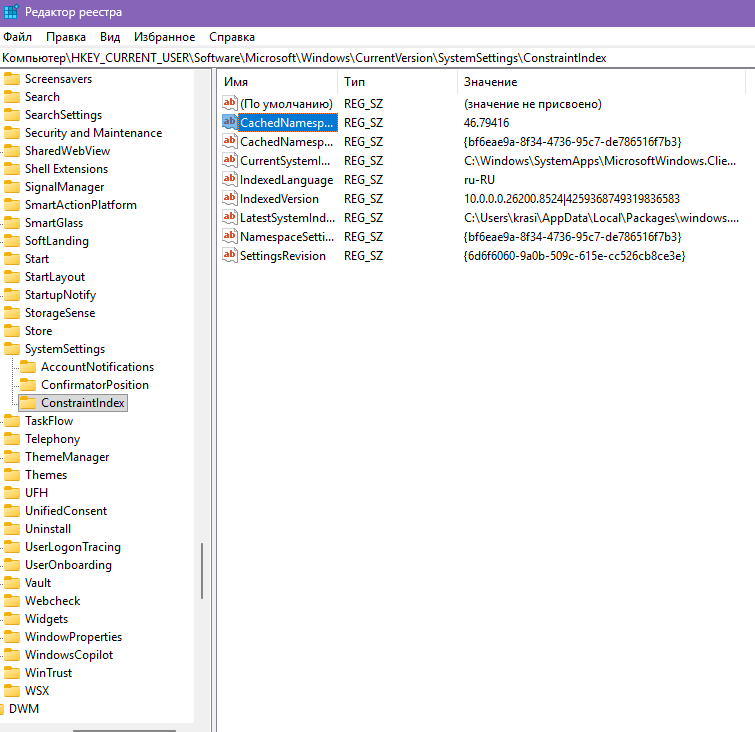Click the folder icon of ConstraintIndex key
Viewport: 755px width, 732px height.
[x=28, y=403]
